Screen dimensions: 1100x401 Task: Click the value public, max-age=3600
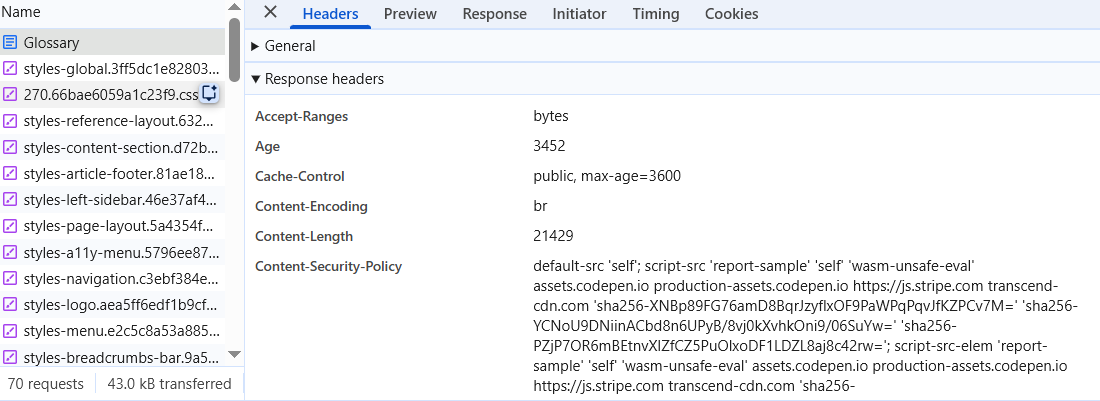pos(607,177)
